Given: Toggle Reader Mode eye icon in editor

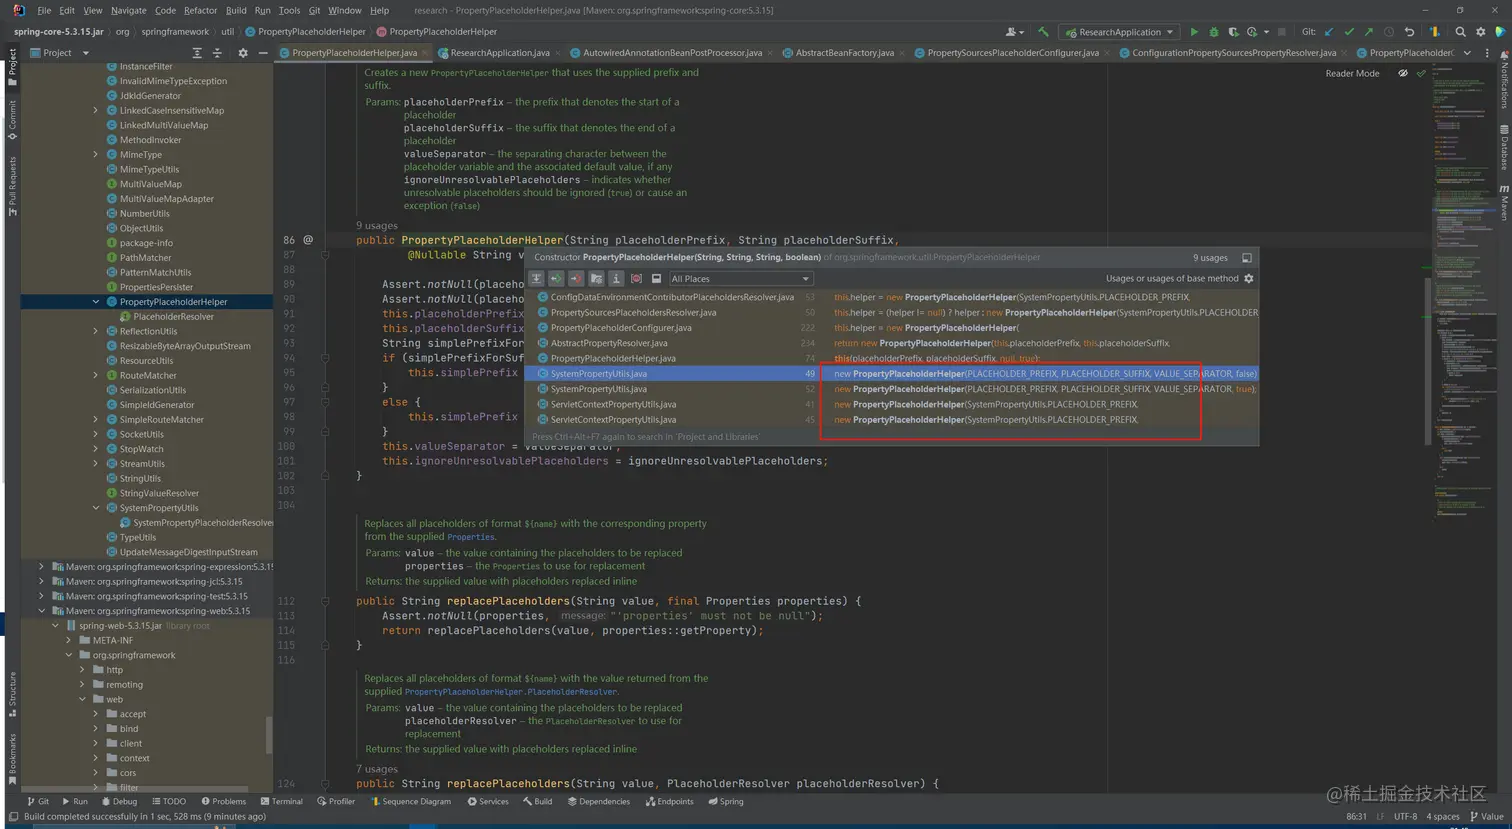Looking at the screenshot, I should pyautogui.click(x=1402, y=73).
